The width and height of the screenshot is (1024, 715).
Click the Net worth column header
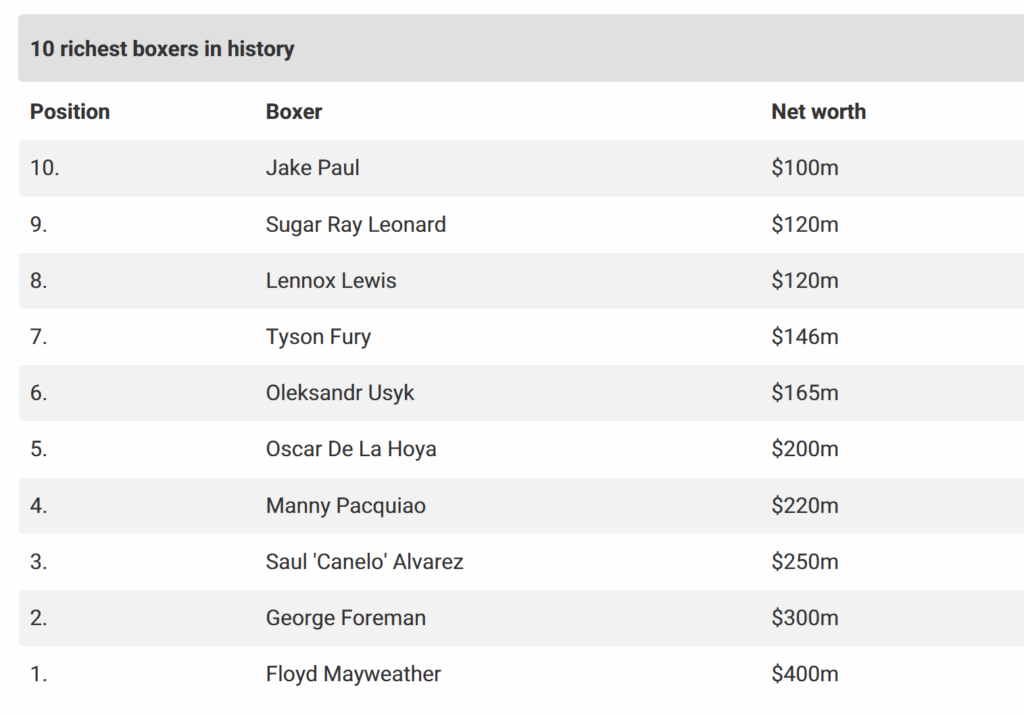point(818,112)
